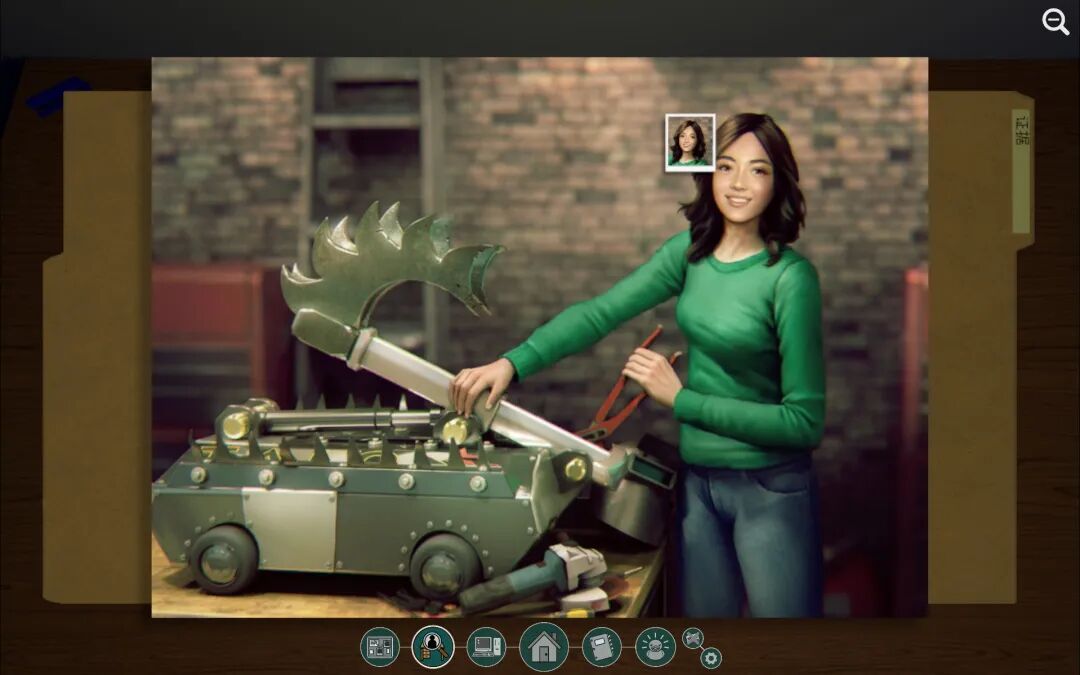This screenshot has width=1080, height=675.
Task: Click the small crossed icon above gear
Action: pyautogui.click(x=692, y=638)
